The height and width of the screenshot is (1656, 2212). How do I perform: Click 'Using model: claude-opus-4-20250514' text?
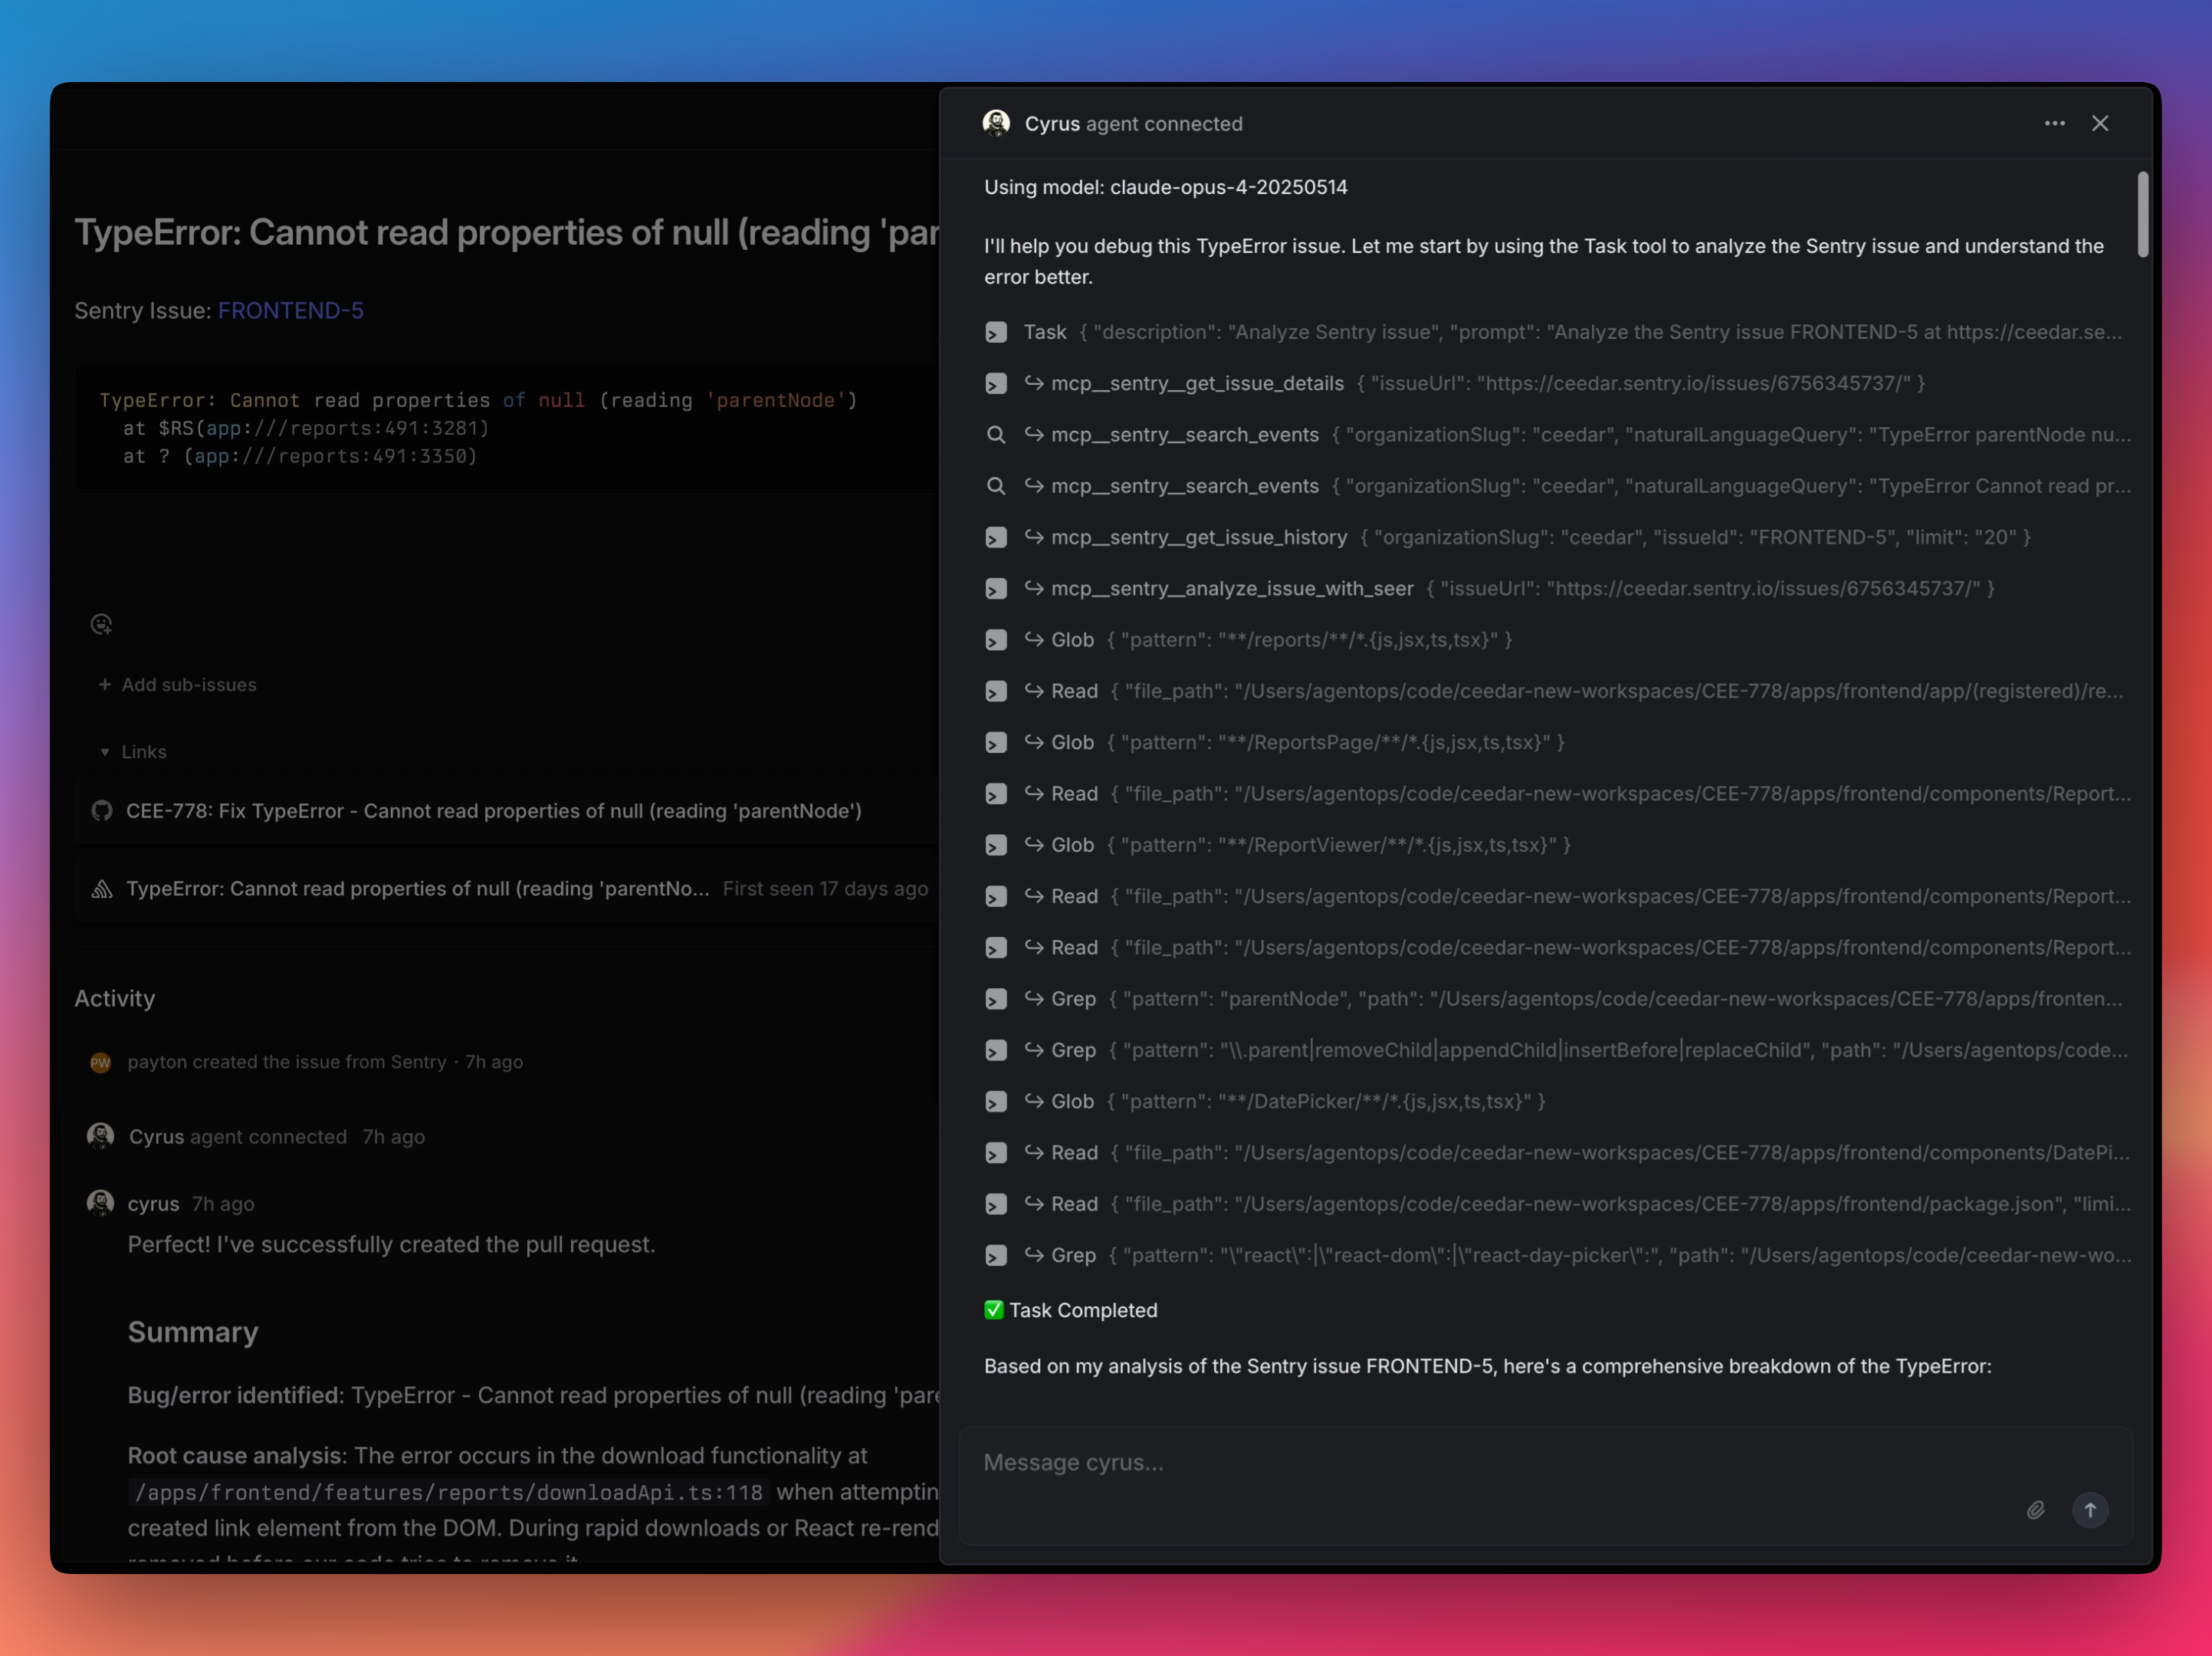[x=1166, y=187]
